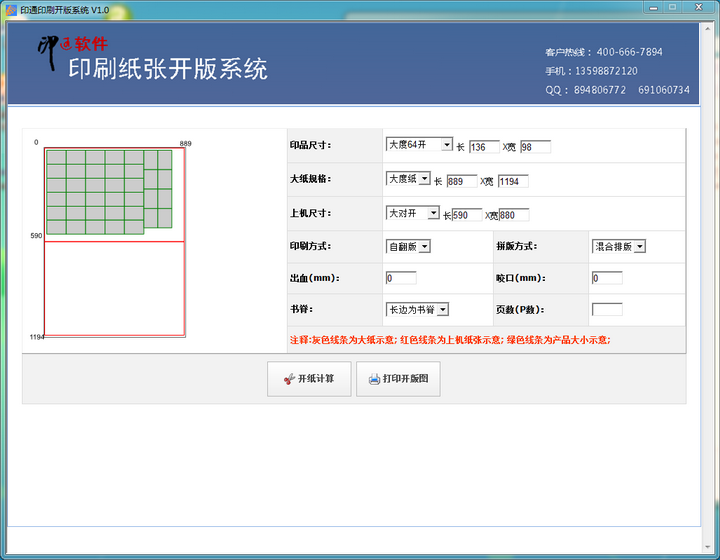Focus the 出血(mm) bleed input field
The image size is (720, 560).
pyautogui.click(x=401, y=278)
